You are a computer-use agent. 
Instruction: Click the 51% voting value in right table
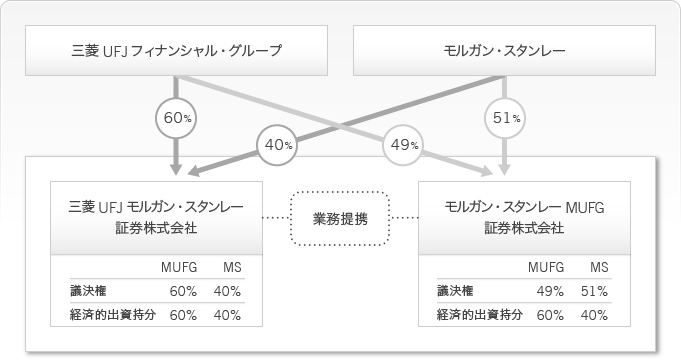point(594,291)
